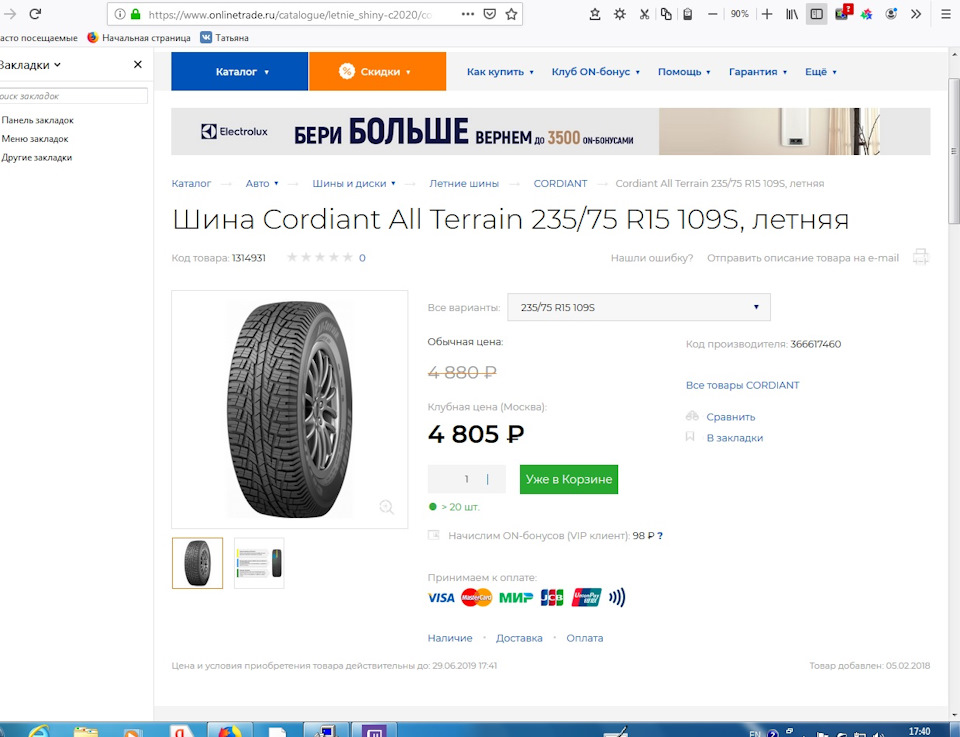Click the print icon on the product page

(920, 257)
